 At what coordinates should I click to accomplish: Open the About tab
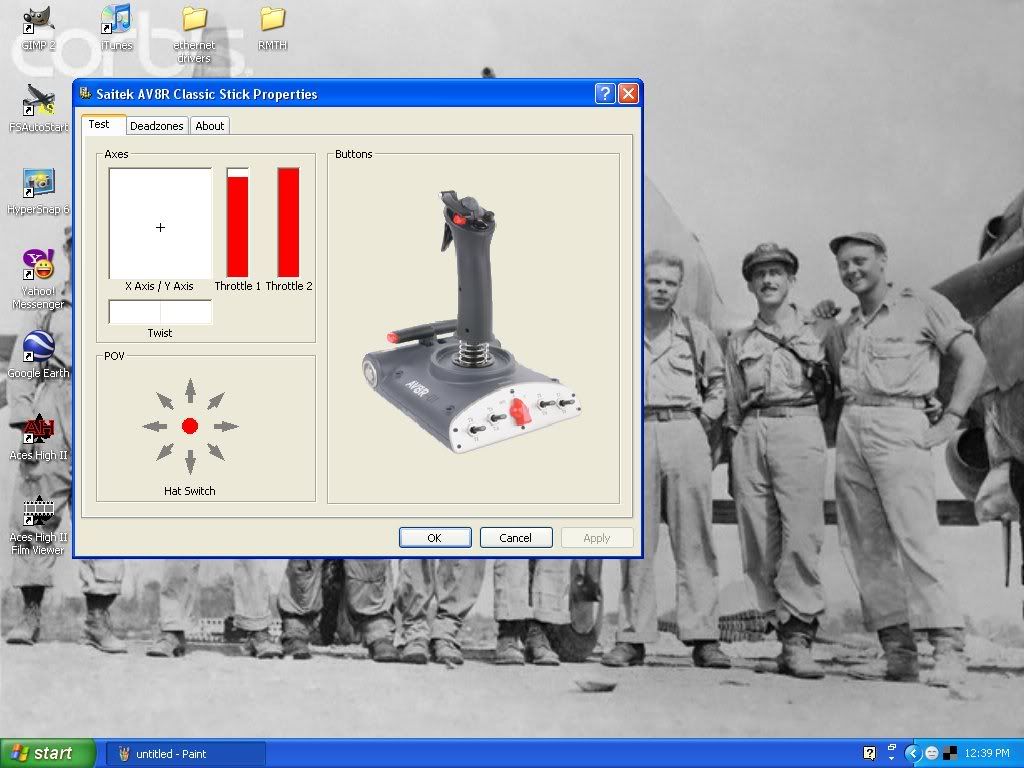pos(210,126)
